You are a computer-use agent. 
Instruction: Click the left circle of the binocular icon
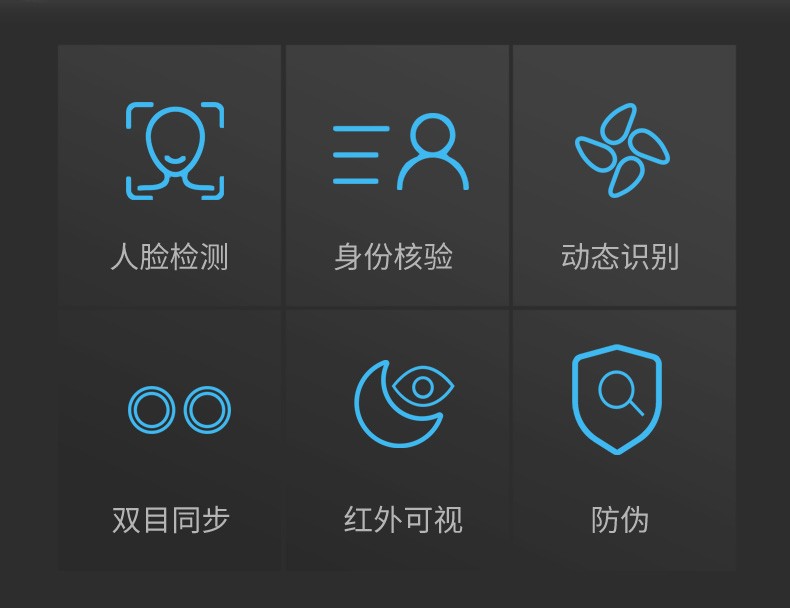coord(152,410)
